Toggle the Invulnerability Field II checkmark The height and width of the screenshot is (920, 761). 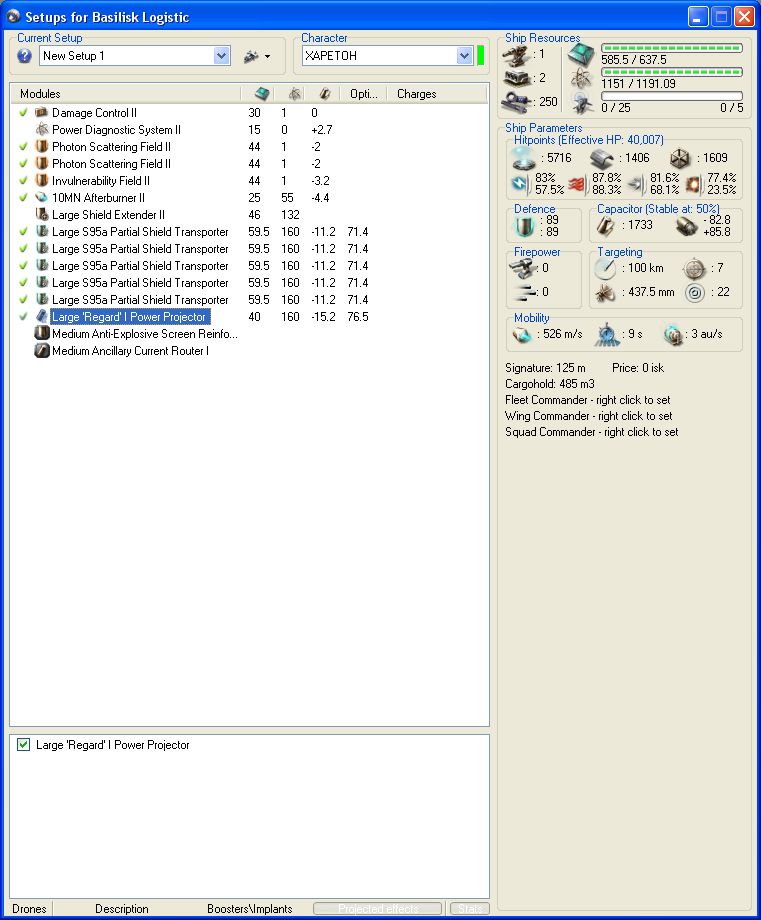point(23,180)
